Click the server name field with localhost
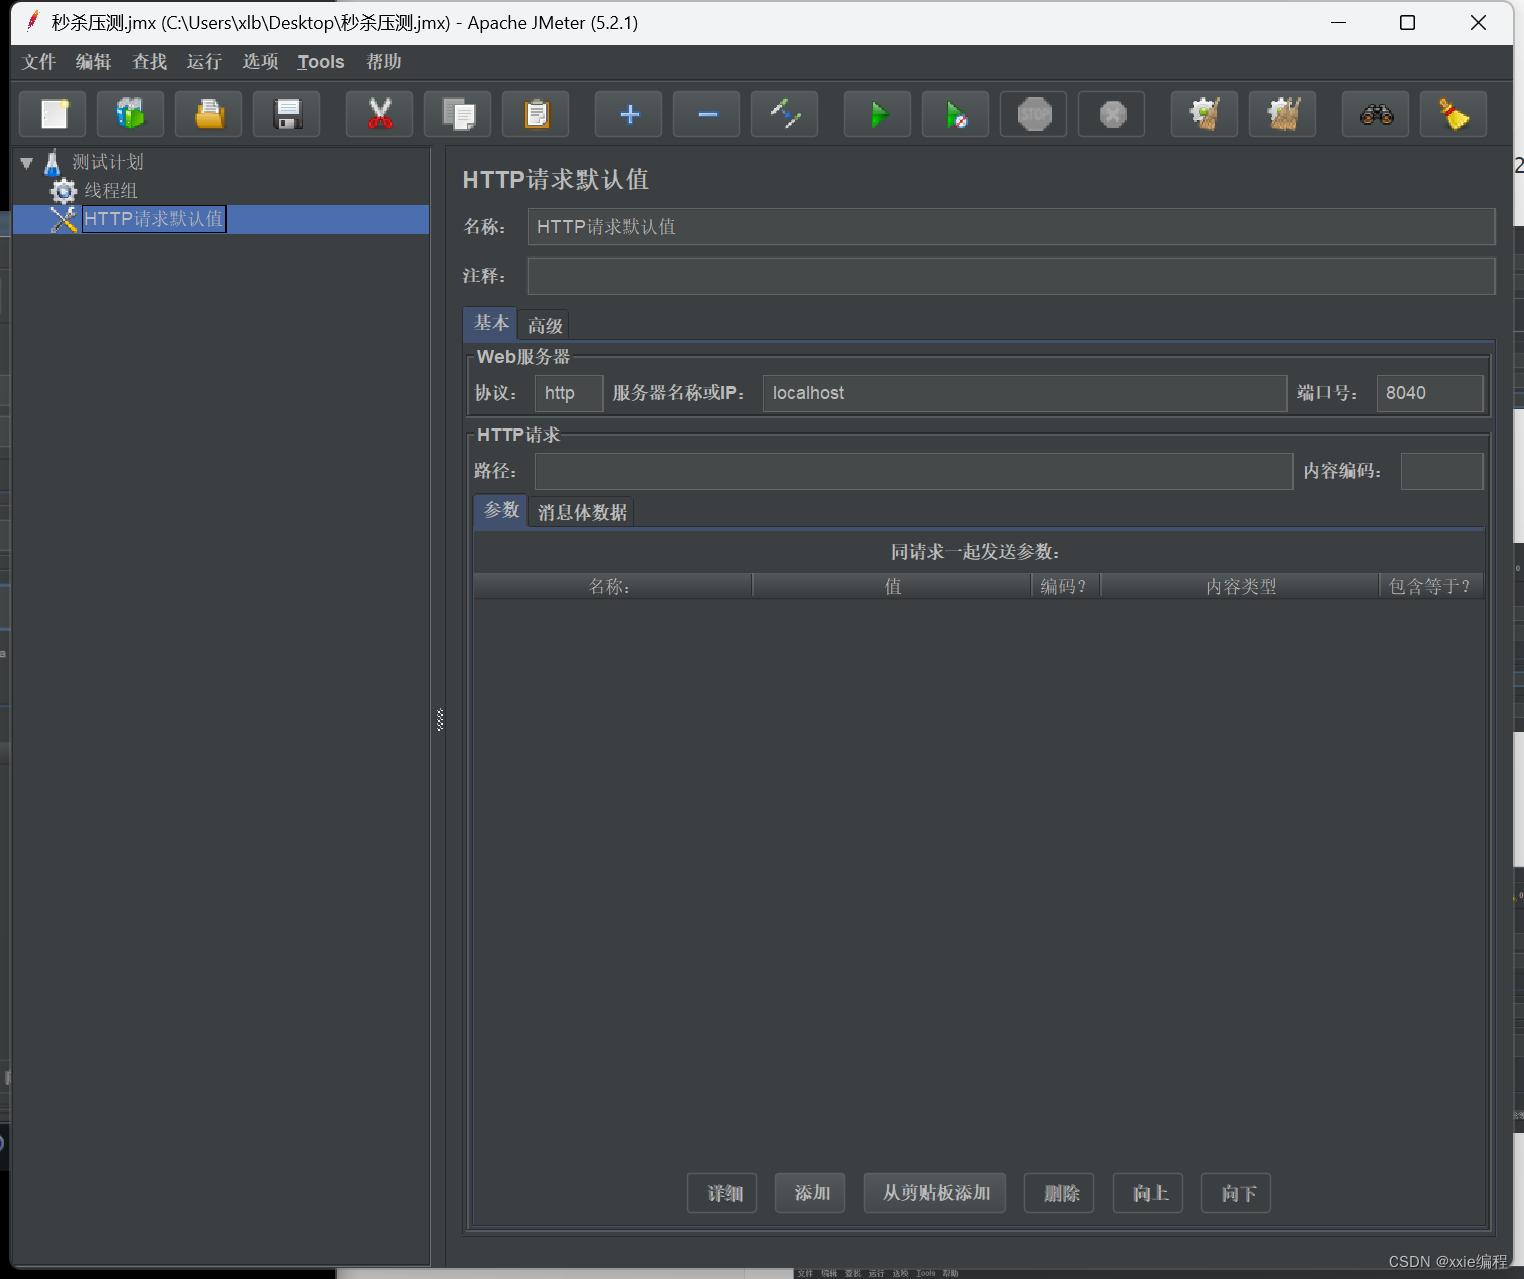 click(1024, 393)
